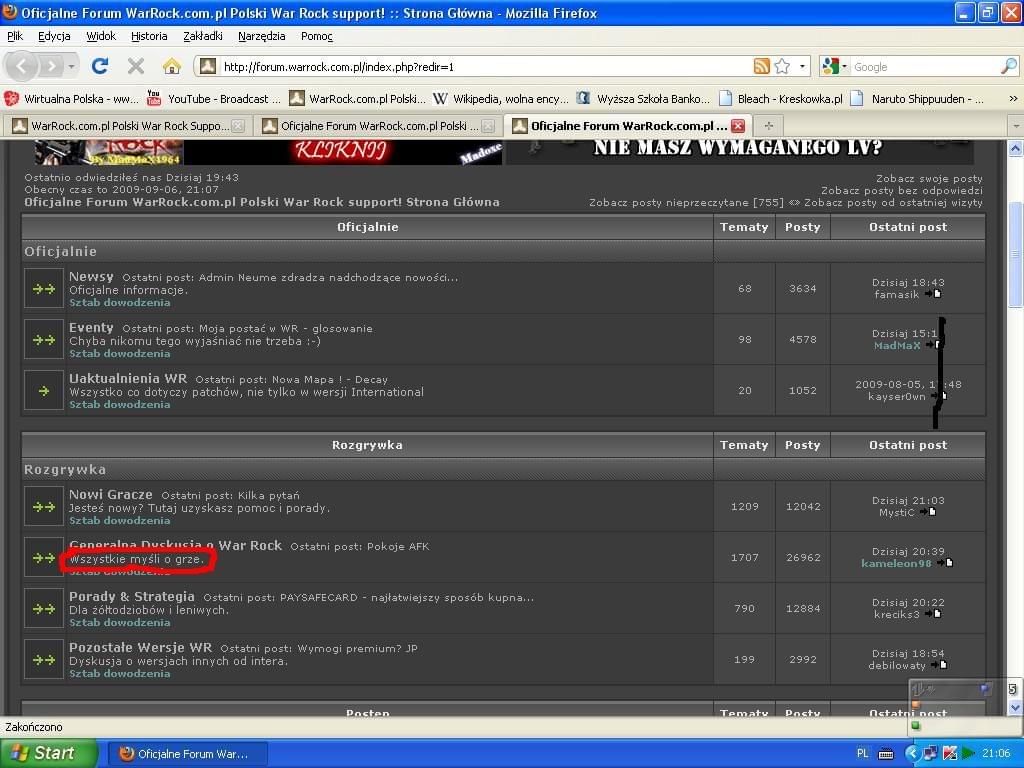Close the active Oficjalne Forum WarRock tab

(738, 126)
